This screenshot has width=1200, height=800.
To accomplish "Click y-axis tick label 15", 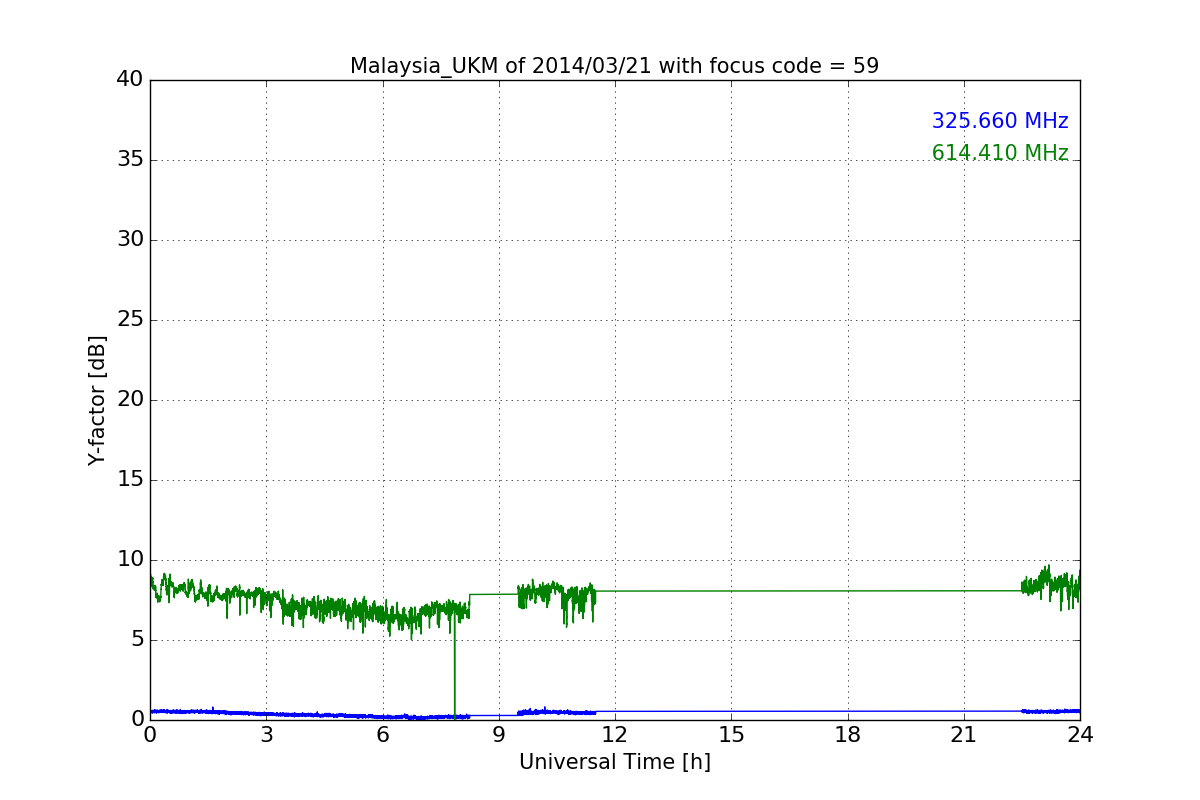I will click(130, 480).
